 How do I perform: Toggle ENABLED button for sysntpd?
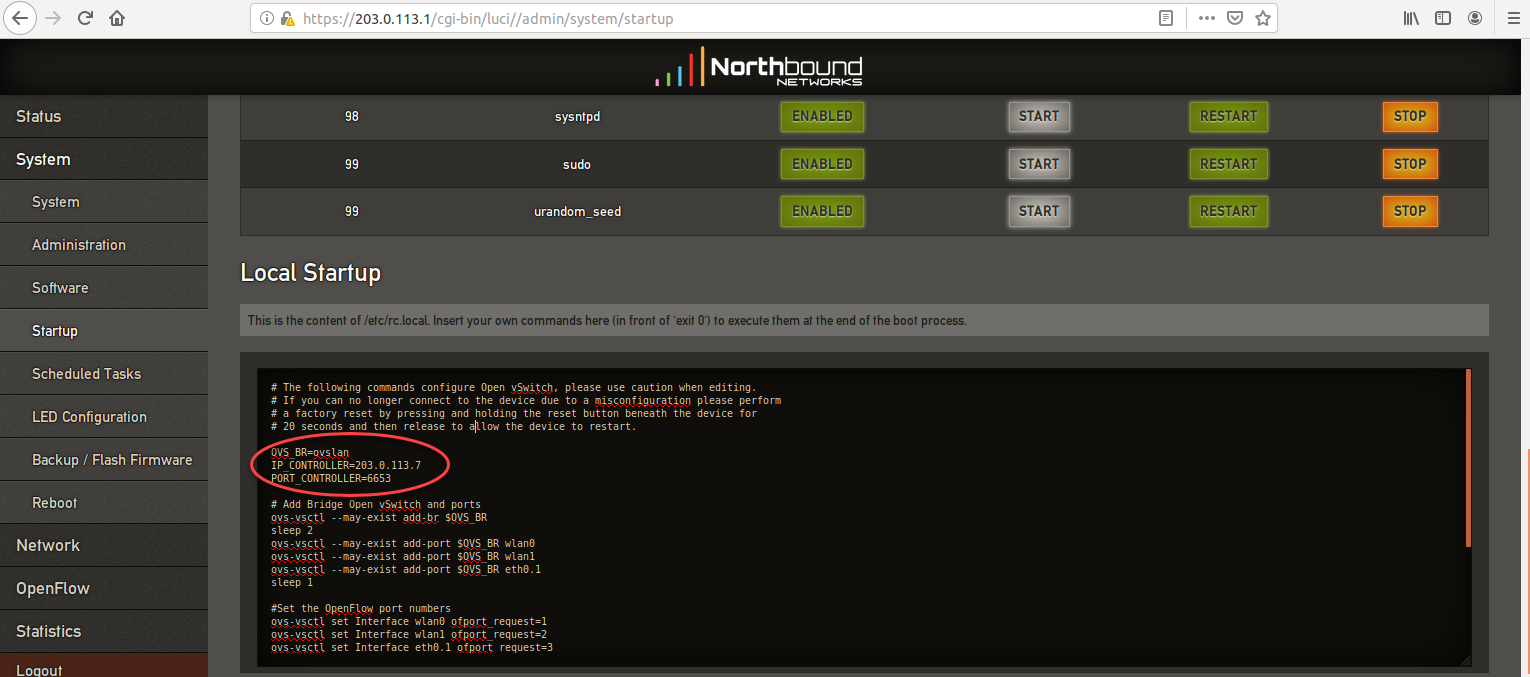[x=822, y=116]
